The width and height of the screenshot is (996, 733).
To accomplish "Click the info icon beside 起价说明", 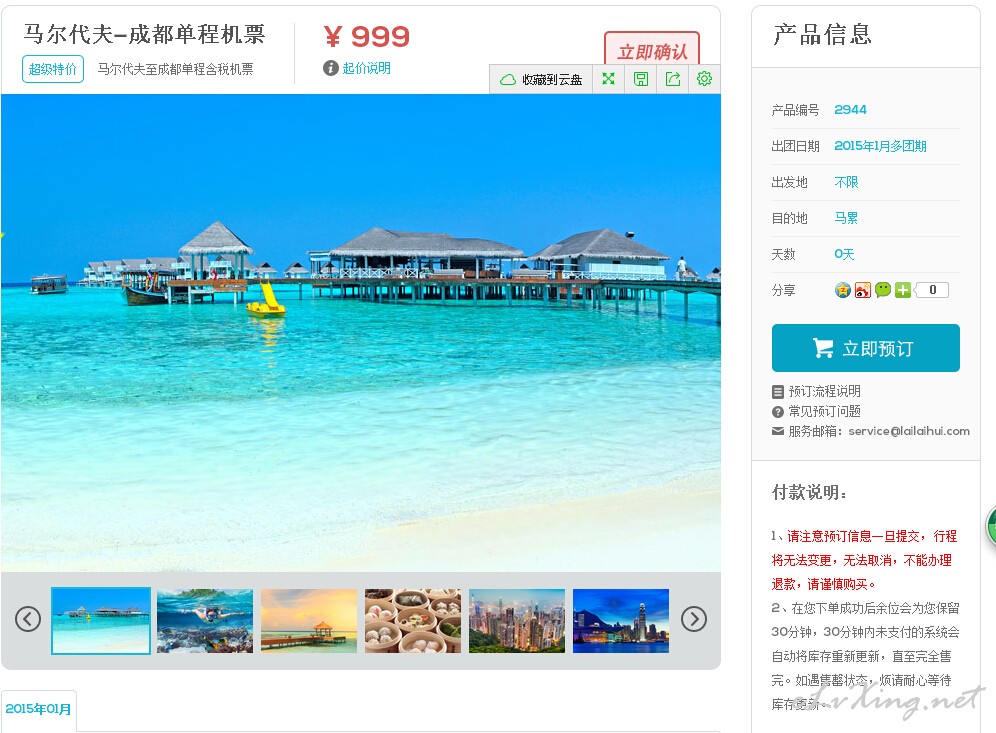I will [330, 68].
